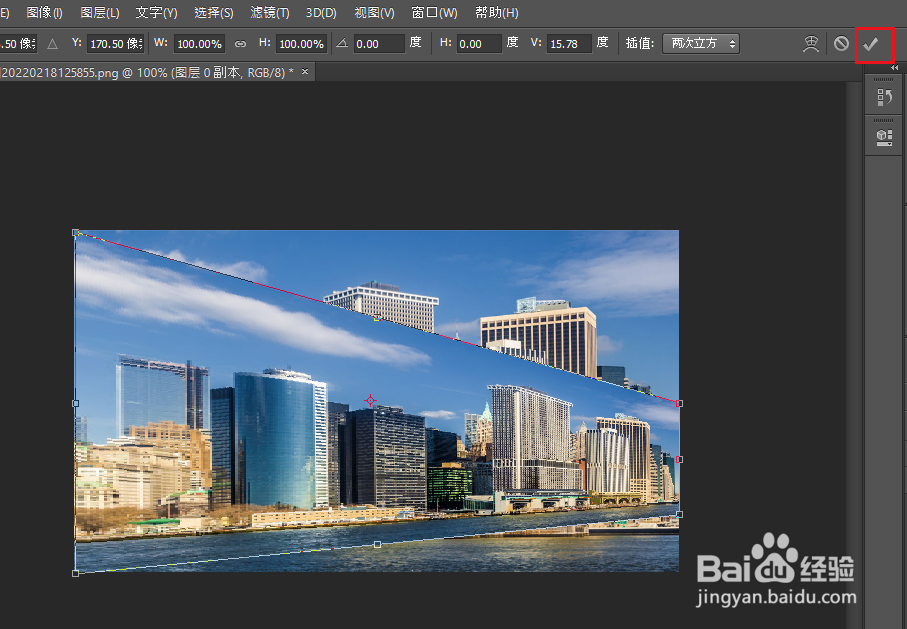Screen dimensions: 907x629
Task: Click the bottom-middle transform edge handle
Action: (x=378, y=545)
